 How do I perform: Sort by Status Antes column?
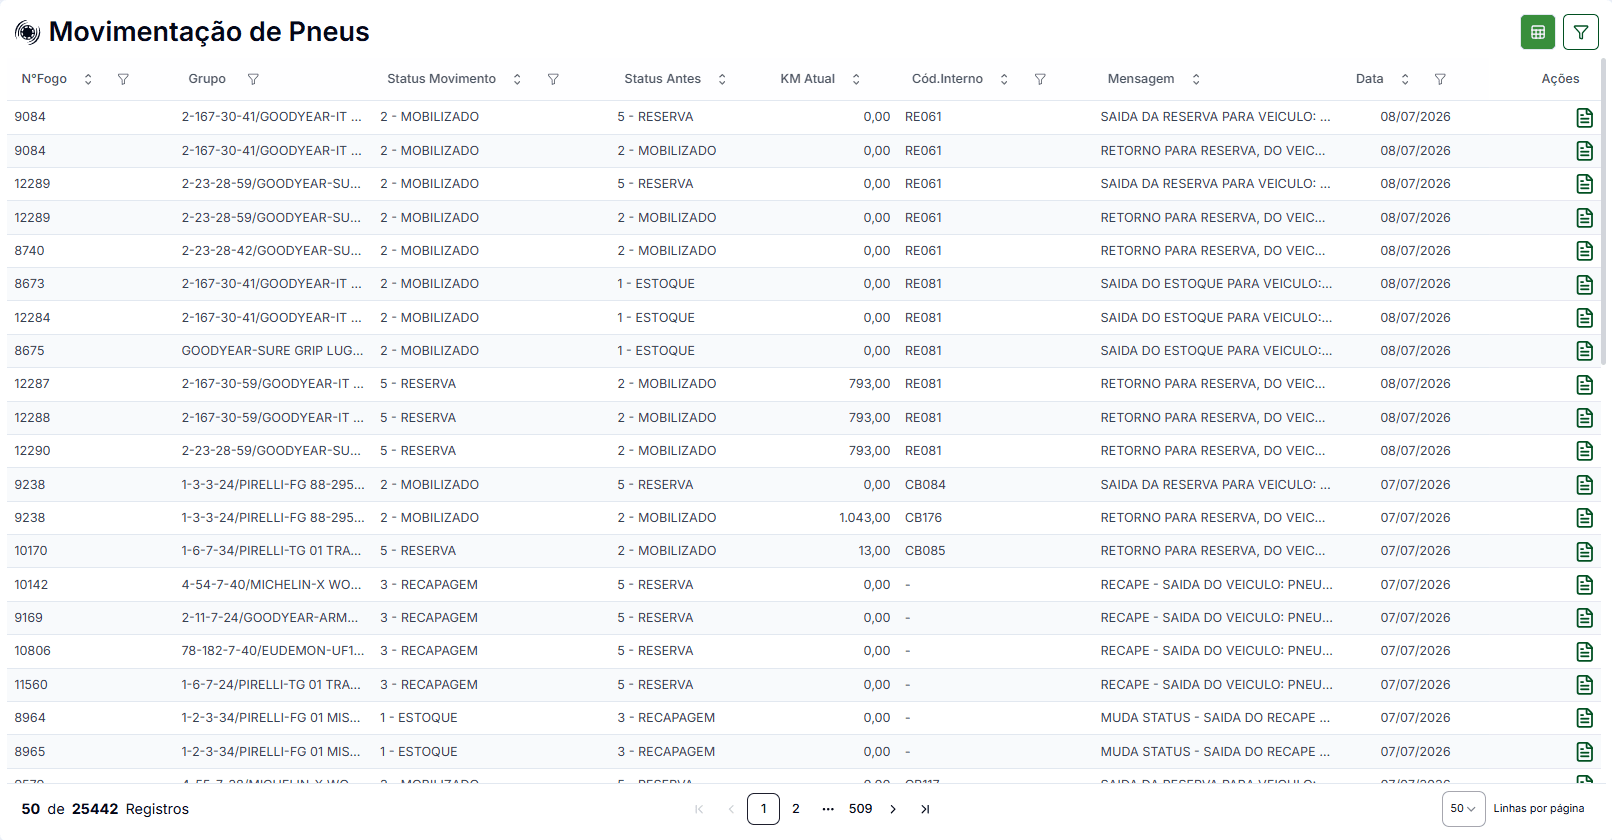[722, 79]
